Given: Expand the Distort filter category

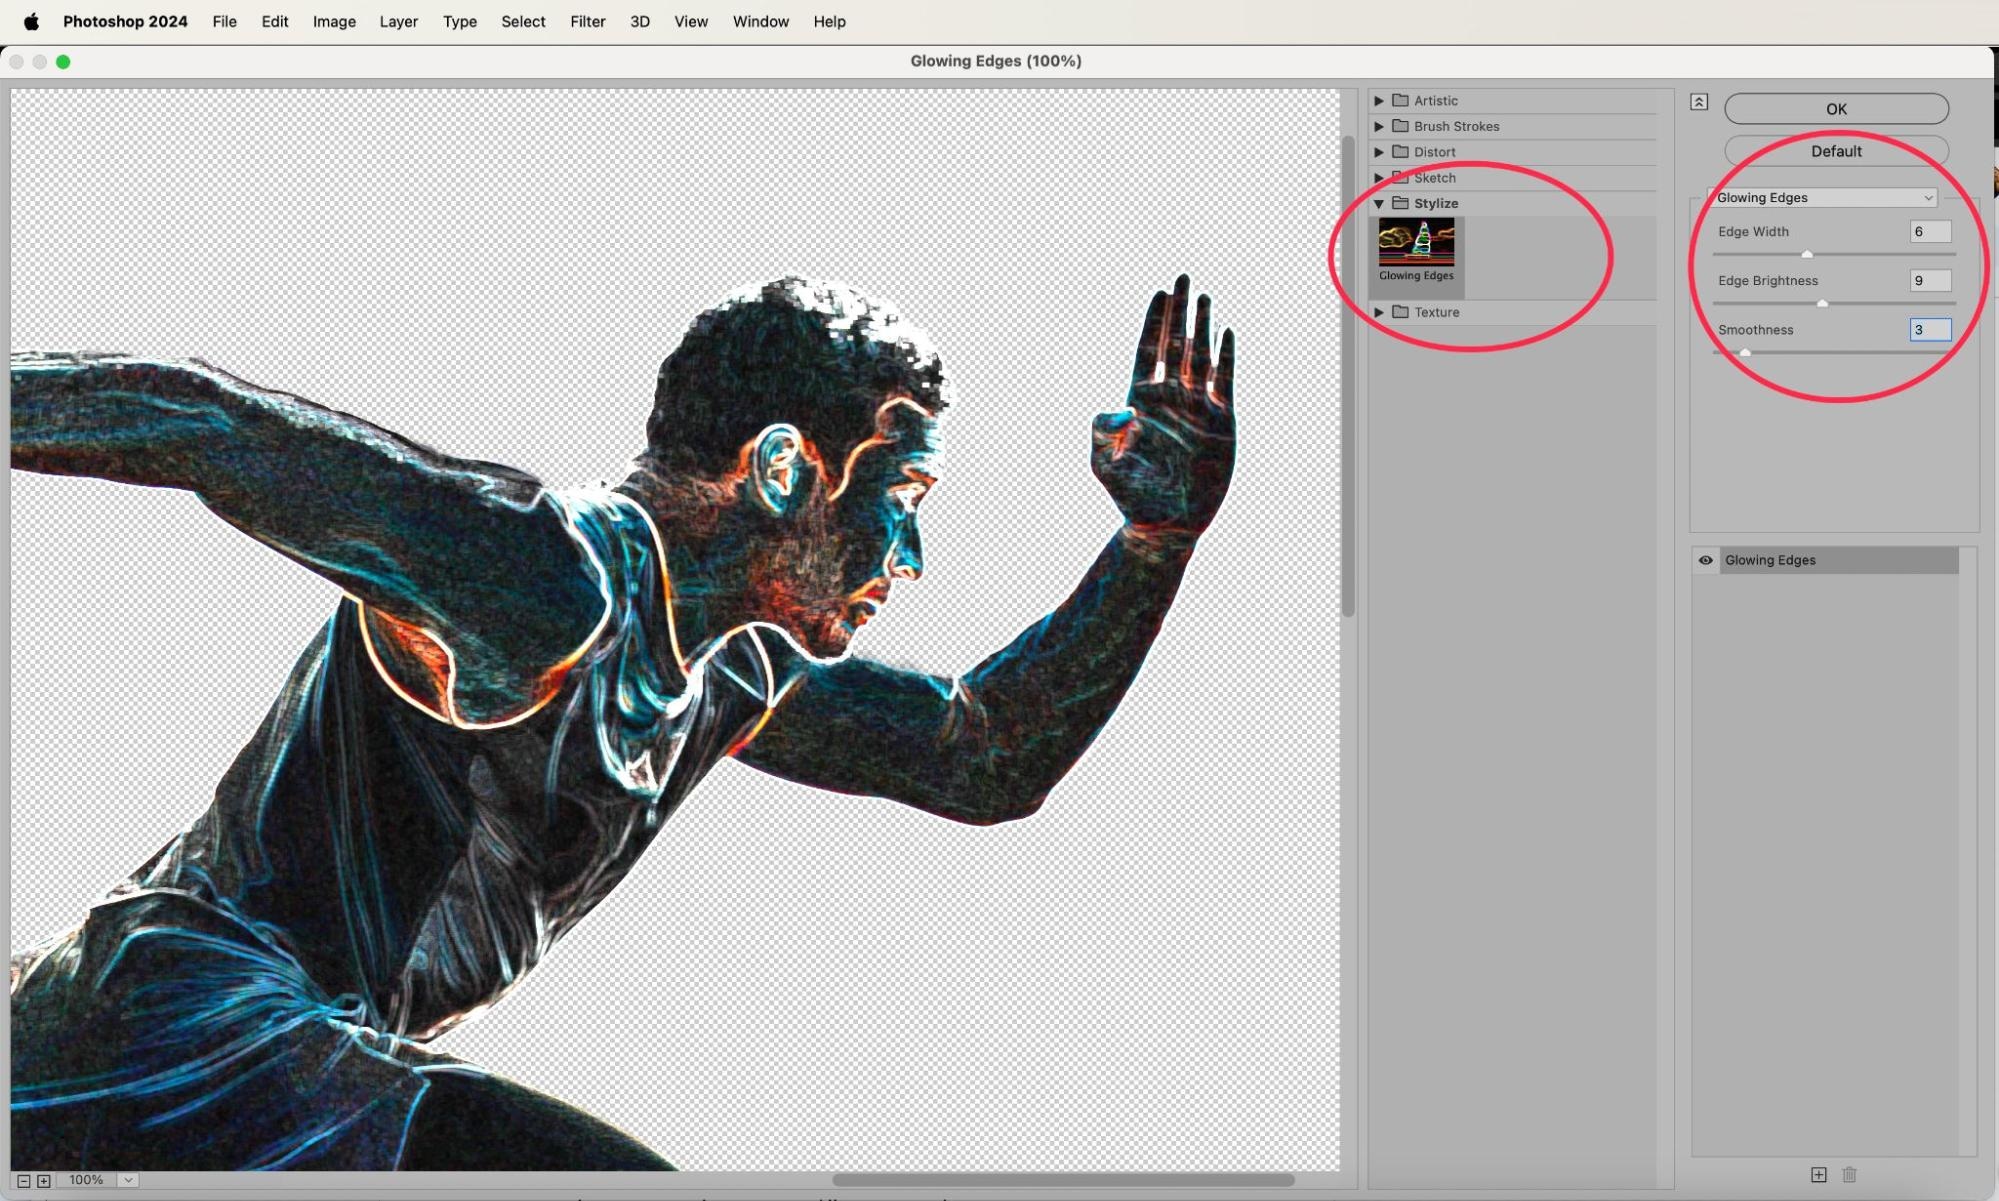Looking at the screenshot, I should 1379,152.
